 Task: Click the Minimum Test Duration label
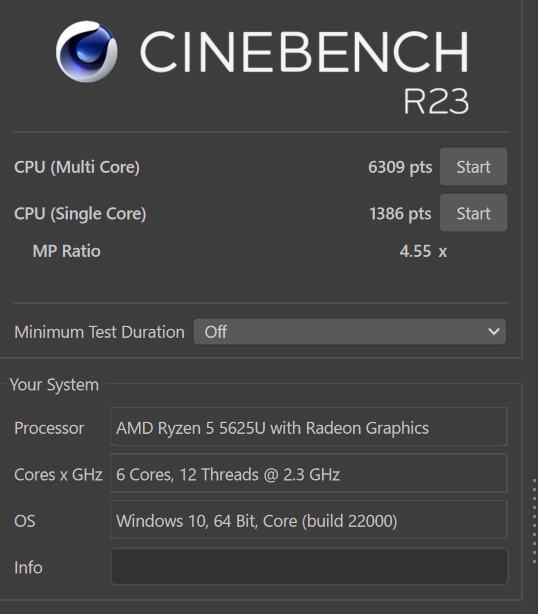(99, 332)
